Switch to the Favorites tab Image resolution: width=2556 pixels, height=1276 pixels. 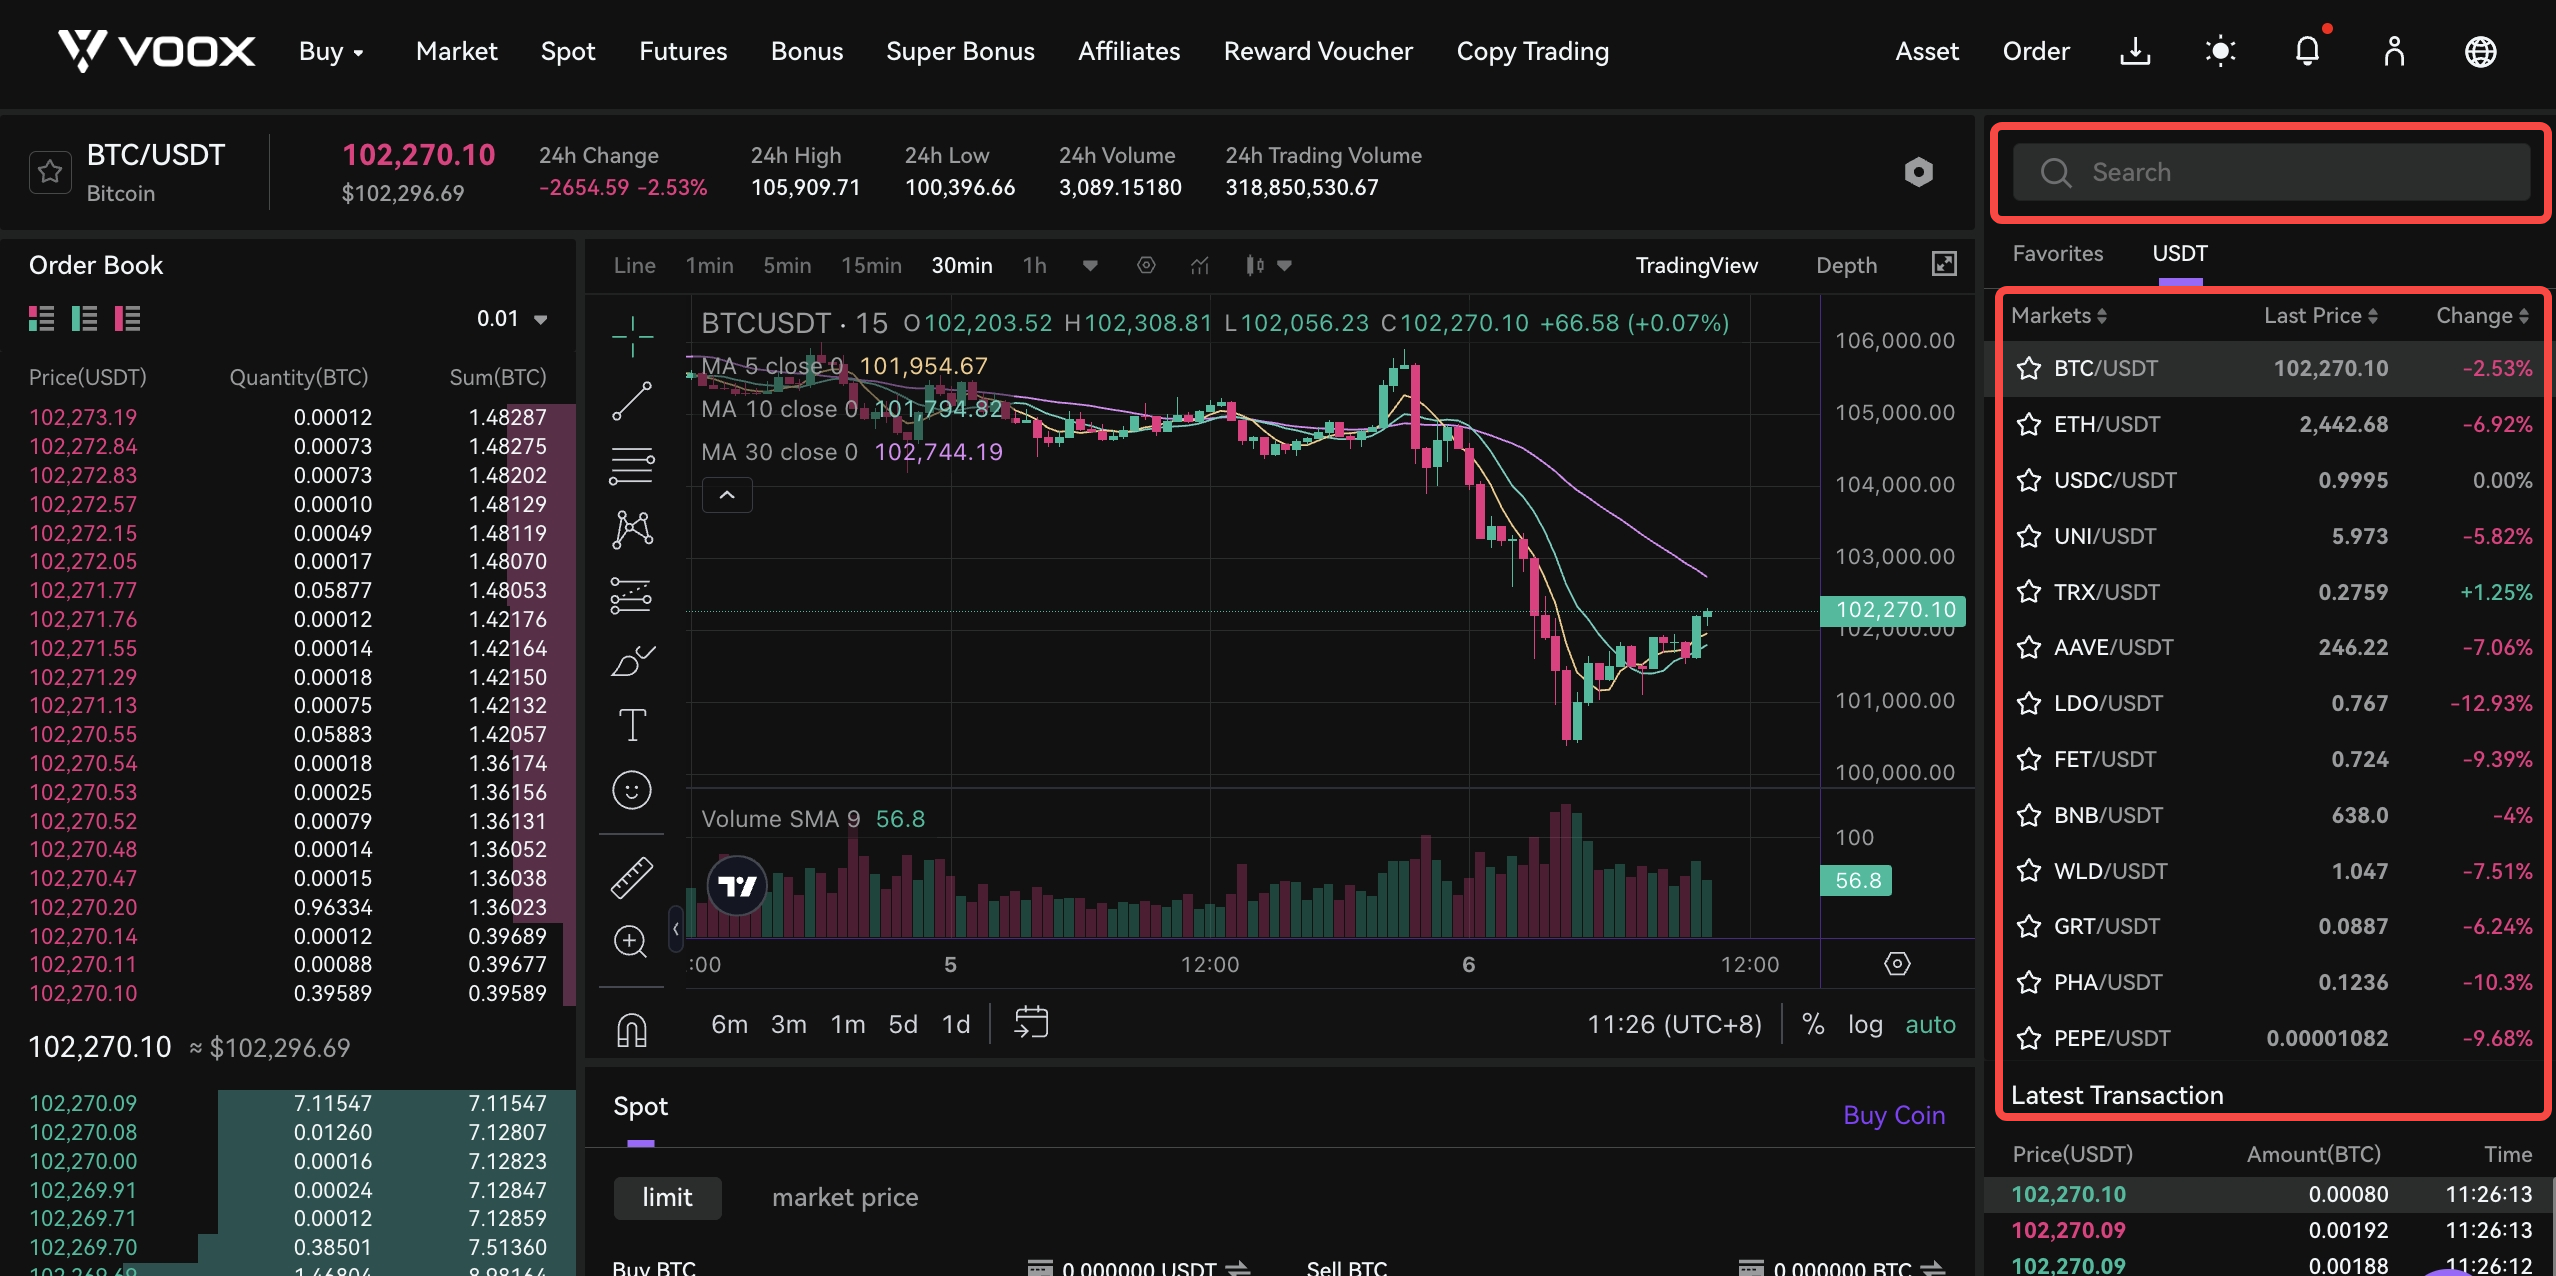click(x=2058, y=253)
